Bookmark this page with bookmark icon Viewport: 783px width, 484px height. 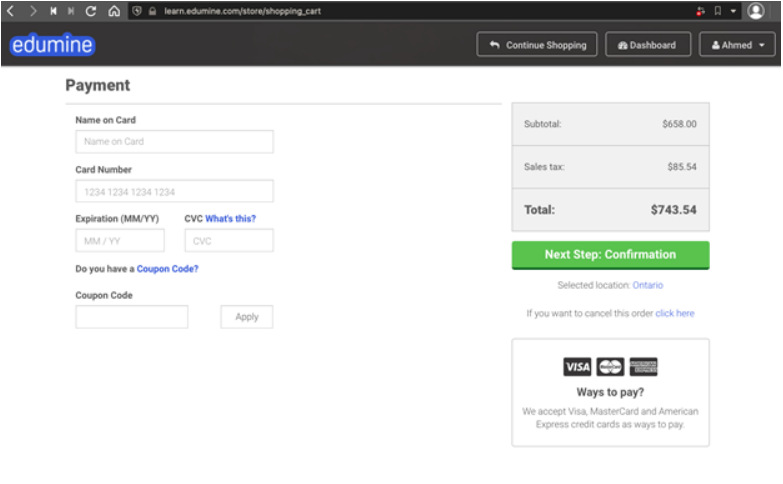[718, 11]
